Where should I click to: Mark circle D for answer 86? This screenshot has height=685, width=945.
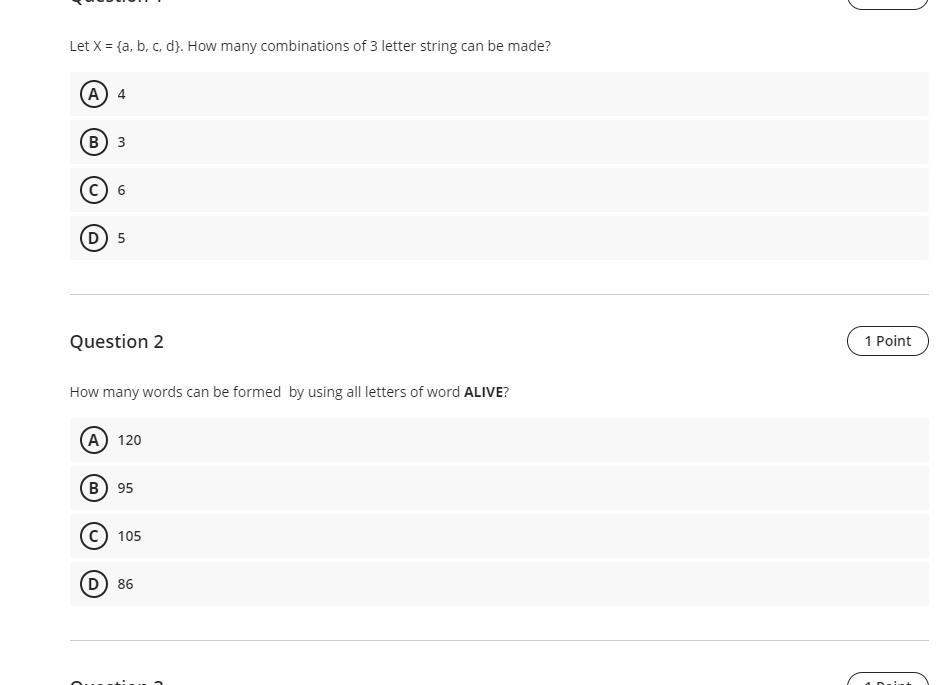pyautogui.click(x=93, y=584)
